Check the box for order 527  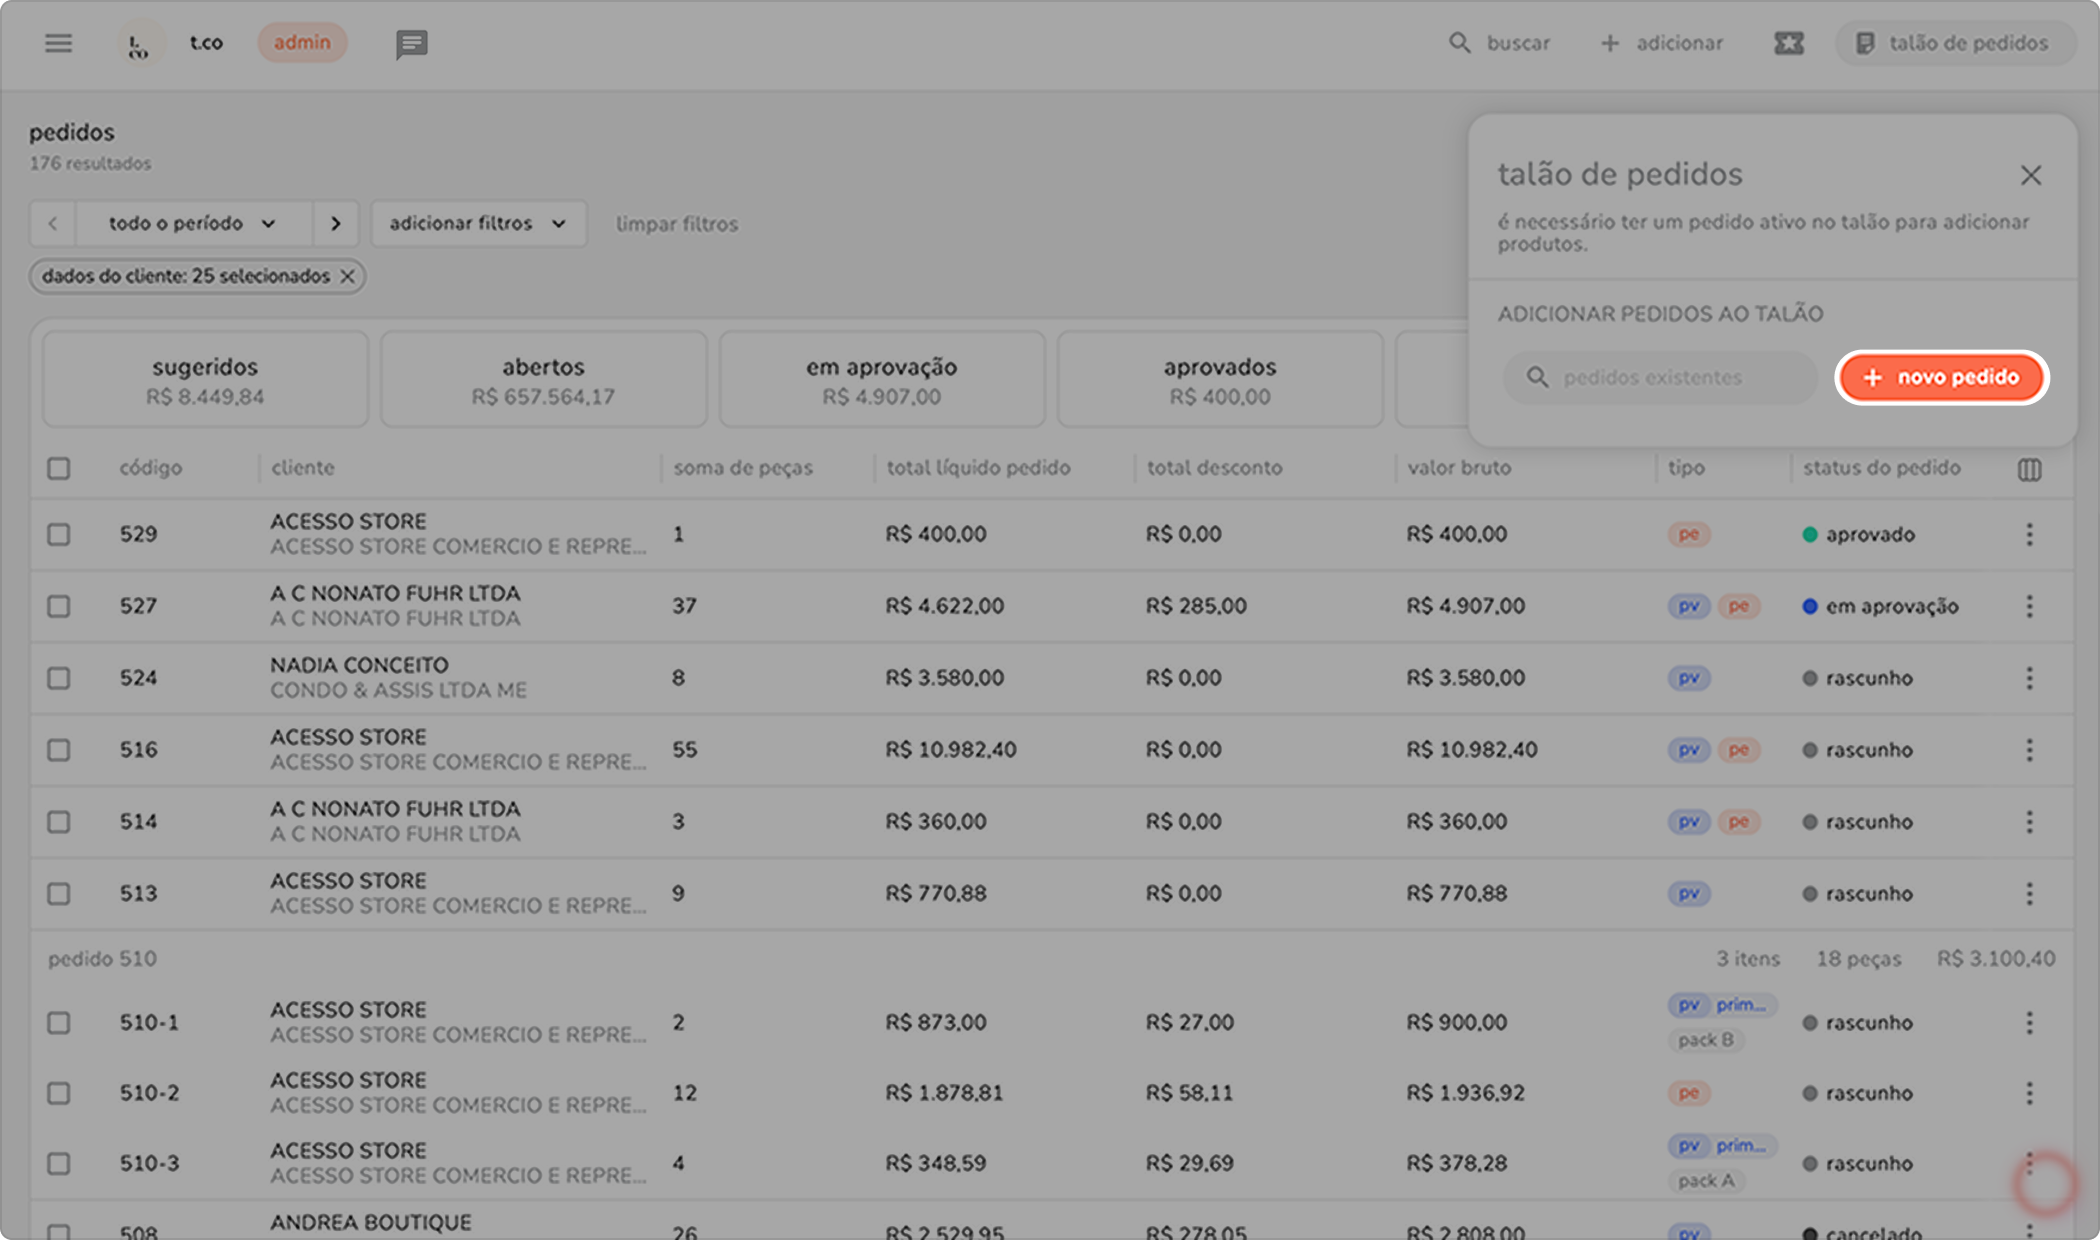coord(59,606)
